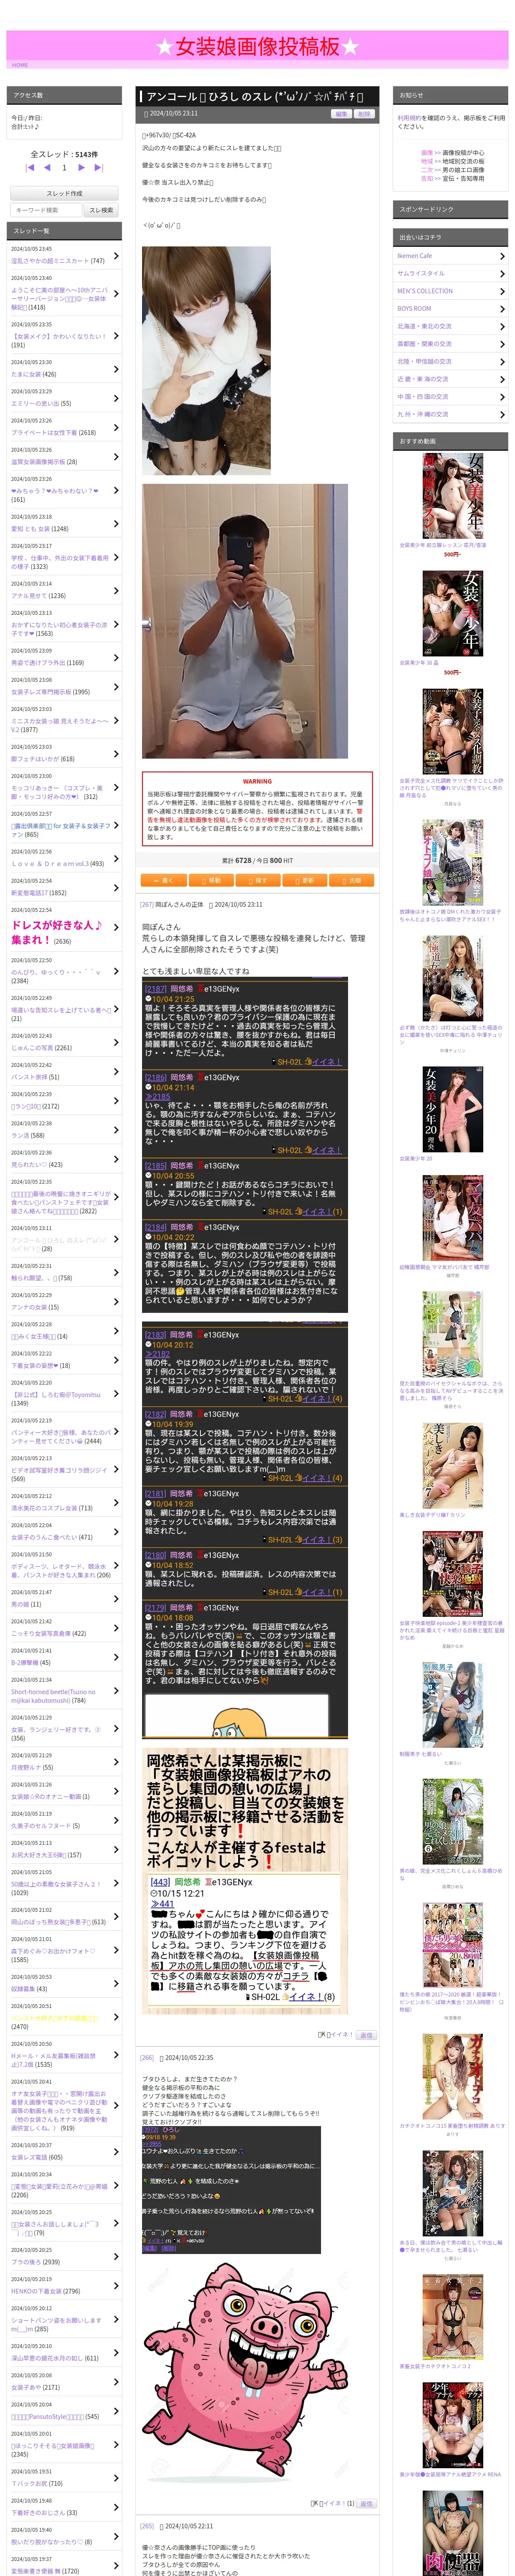
Task: Click chevron beside Love & Dream vol.3 thread
Action: (x=116, y=859)
